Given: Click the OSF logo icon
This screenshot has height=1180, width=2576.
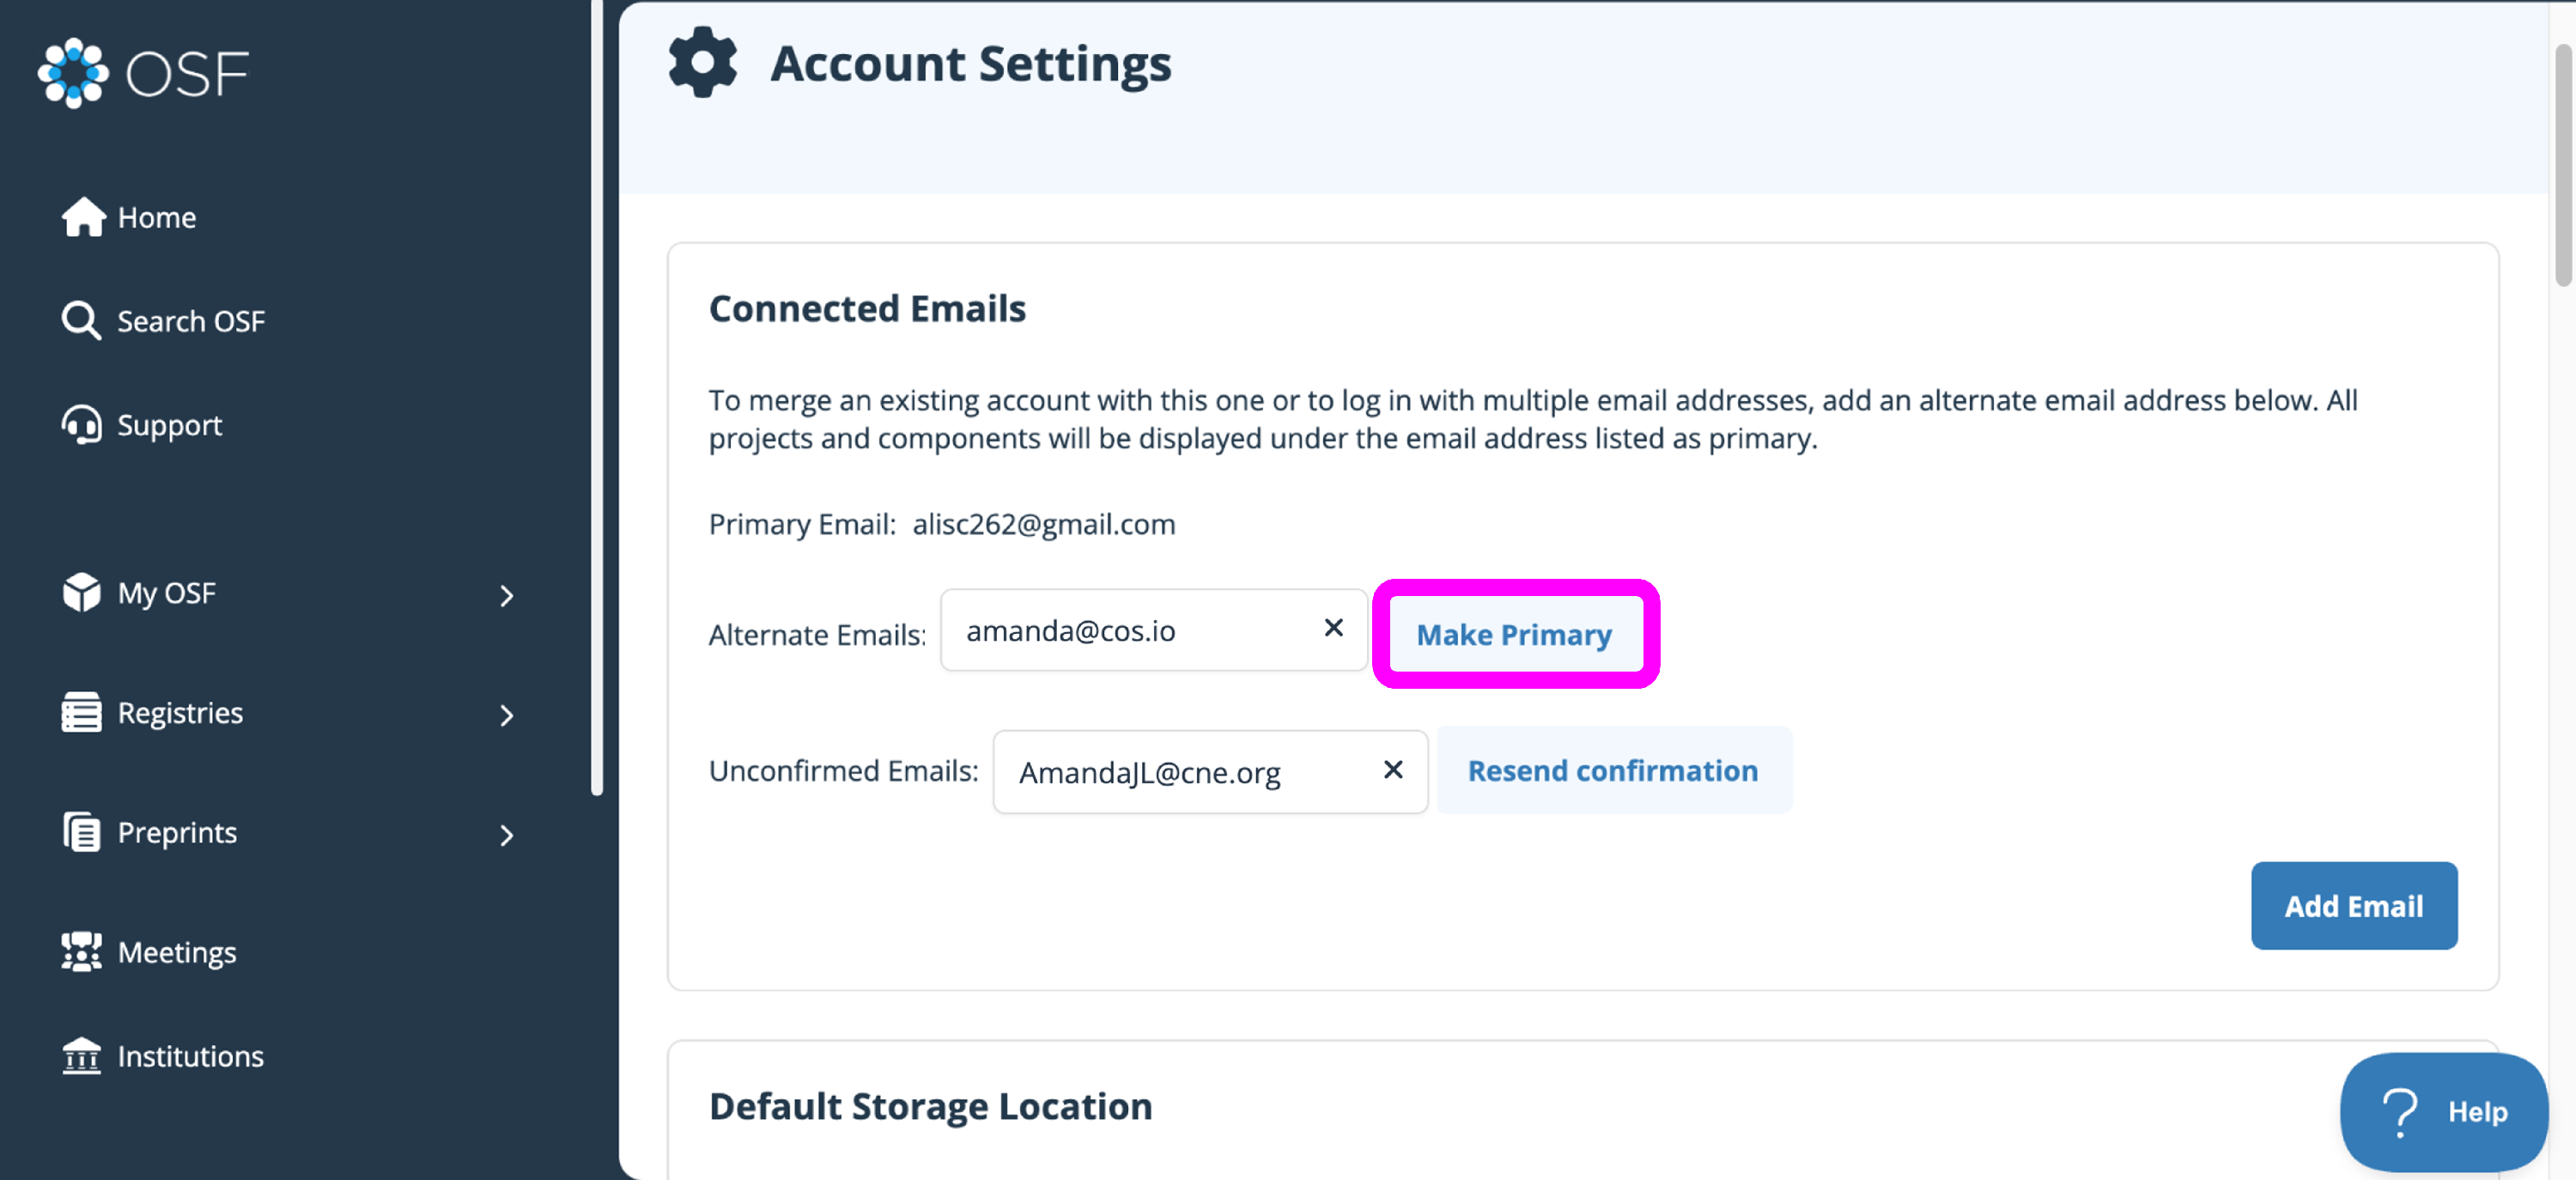Looking at the screenshot, I should coord(73,73).
